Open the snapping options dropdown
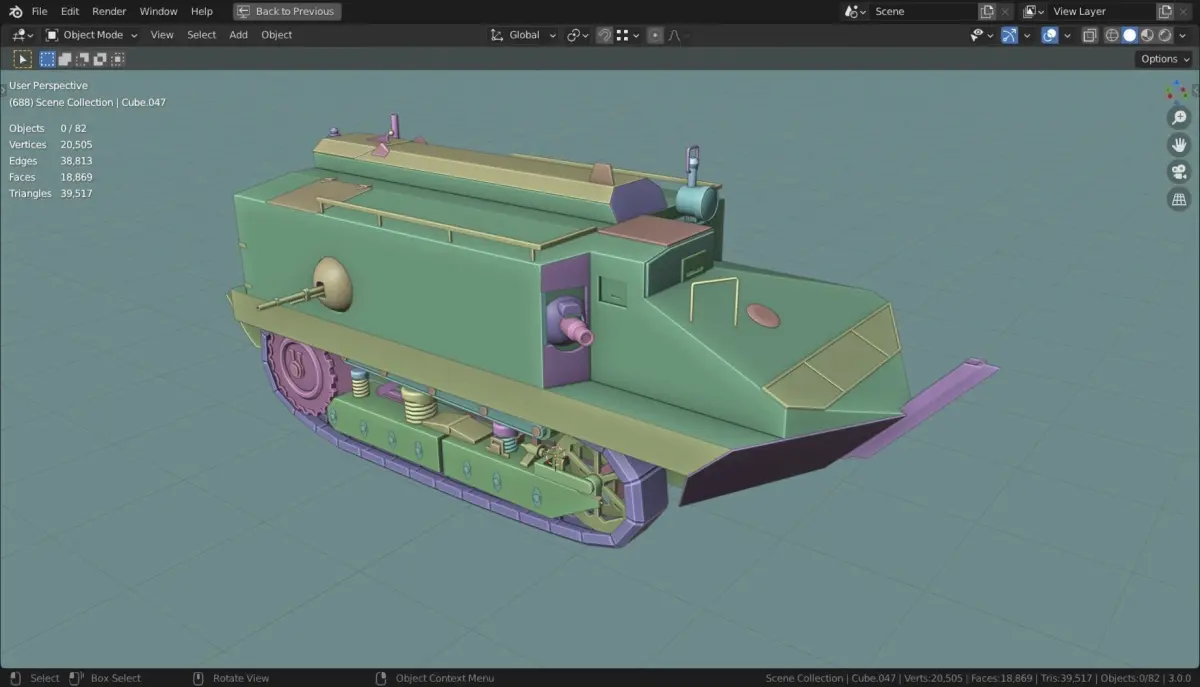The image size is (1200, 687). point(627,35)
